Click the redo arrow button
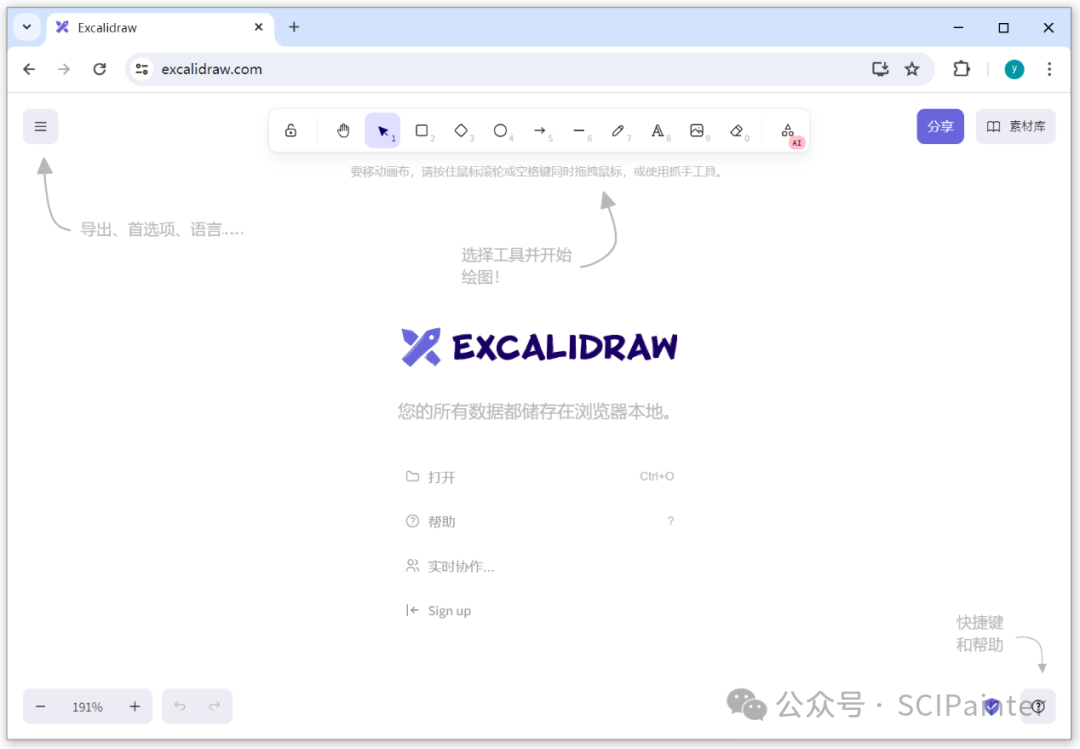The image size is (1080, 749). (x=214, y=706)
